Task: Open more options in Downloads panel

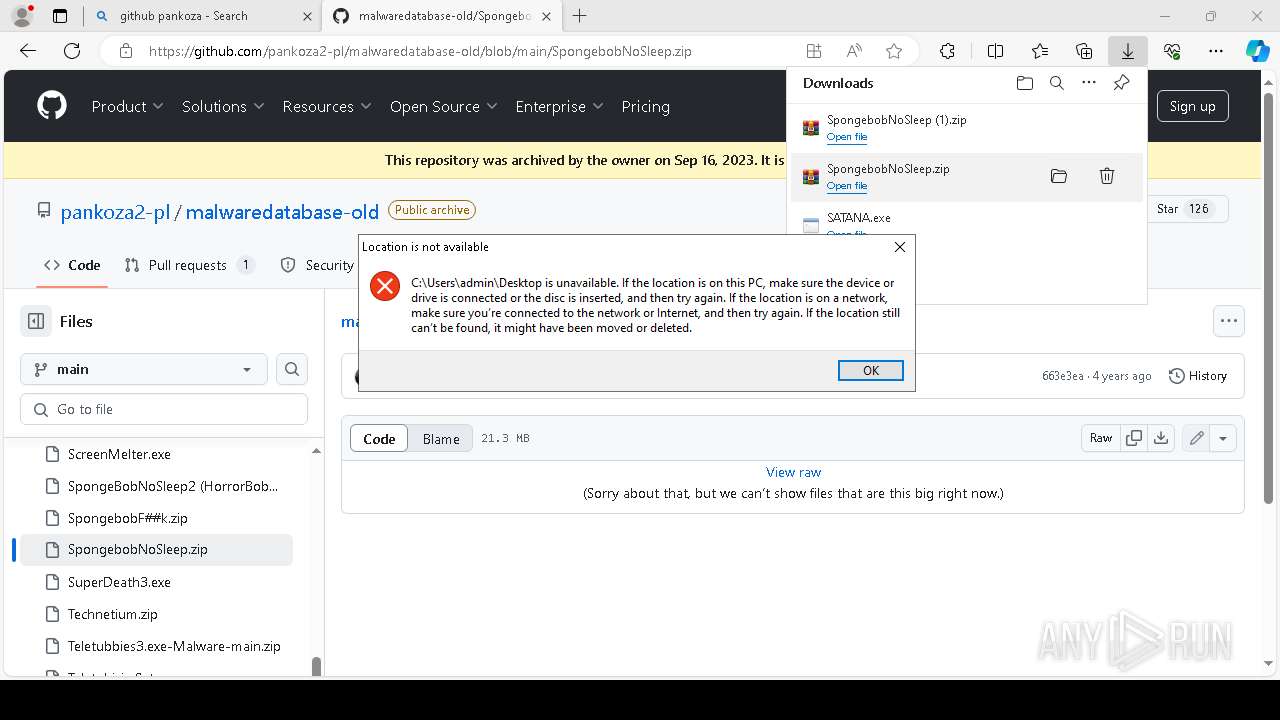Action: tap(1088, 83)
